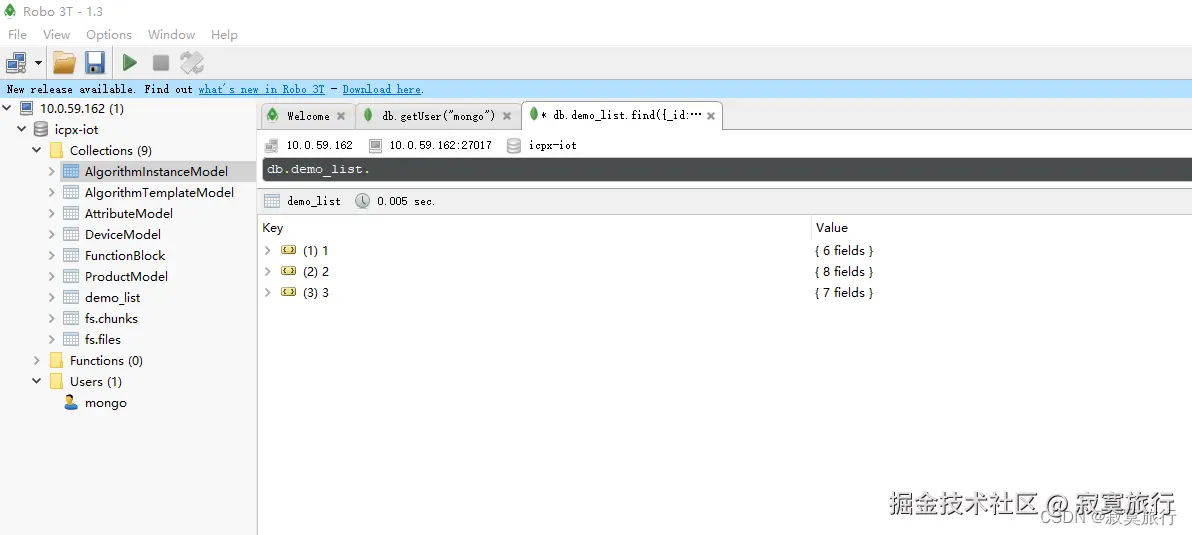Viewport: 1192px width, 535px height.
Task: Click the 10.0.59.162:27017 address label
Action: click(x=440, y=145)
